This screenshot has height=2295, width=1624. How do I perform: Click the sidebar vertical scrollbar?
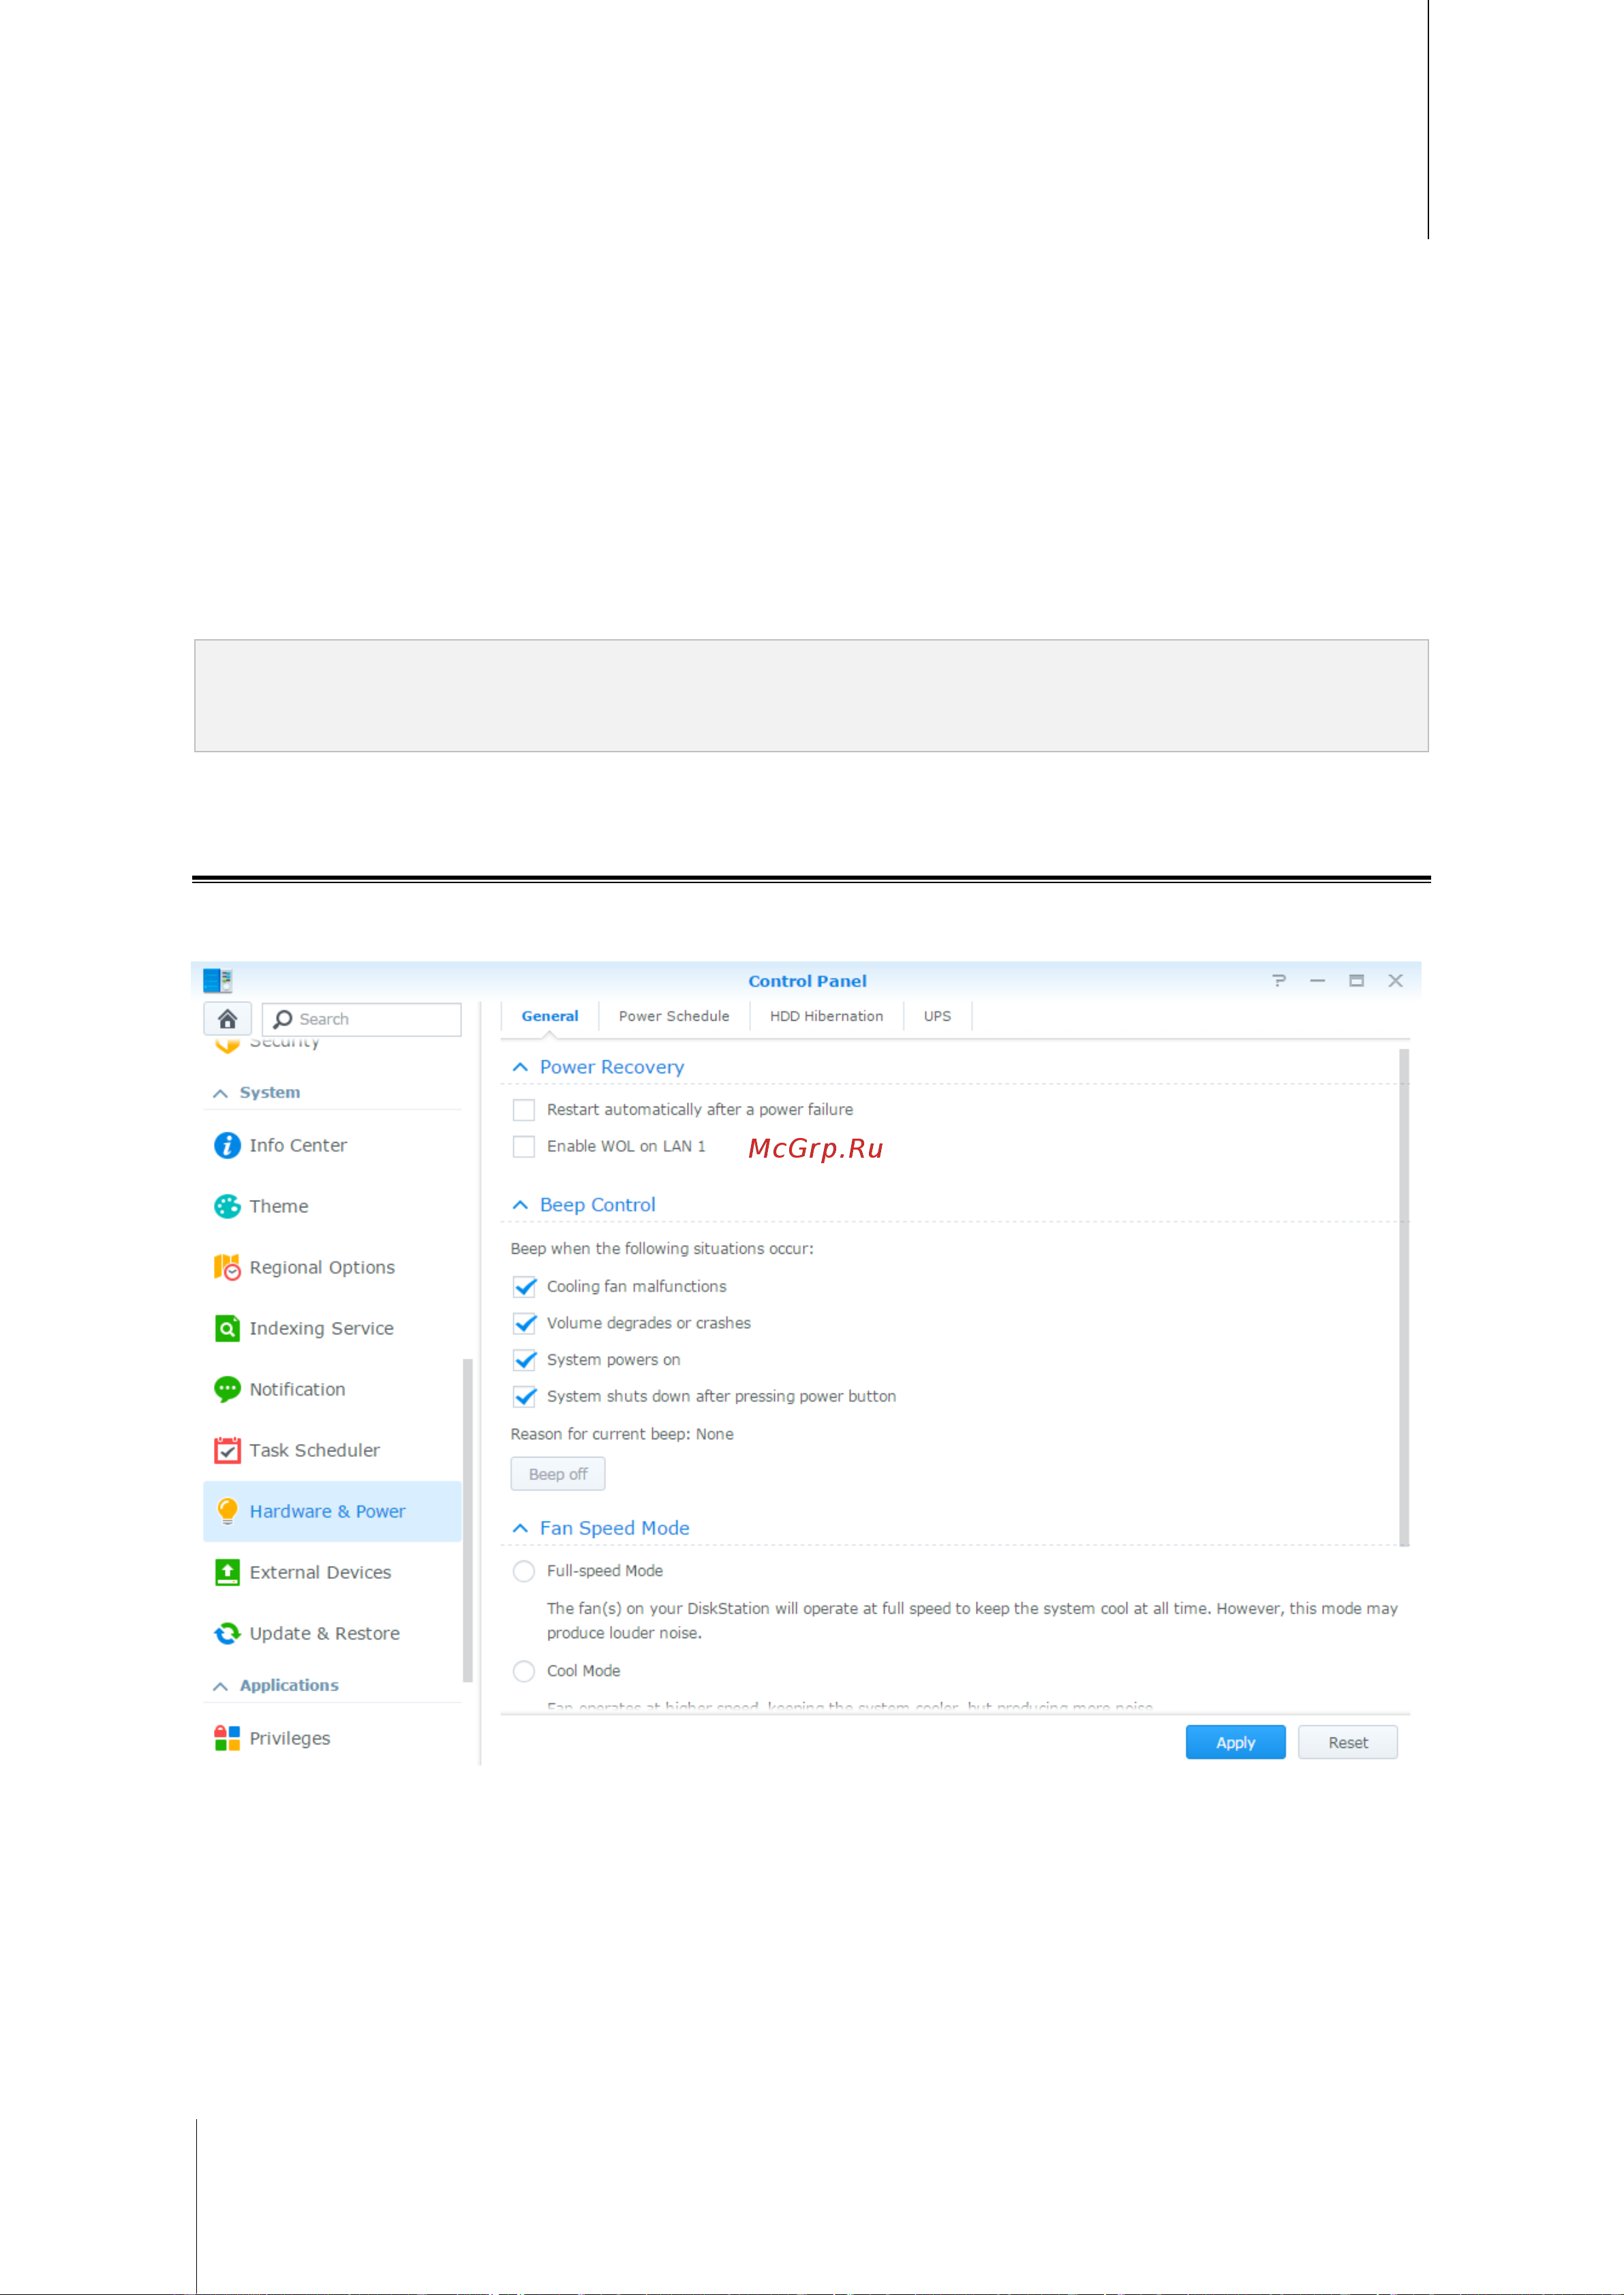click(467, 1520)
